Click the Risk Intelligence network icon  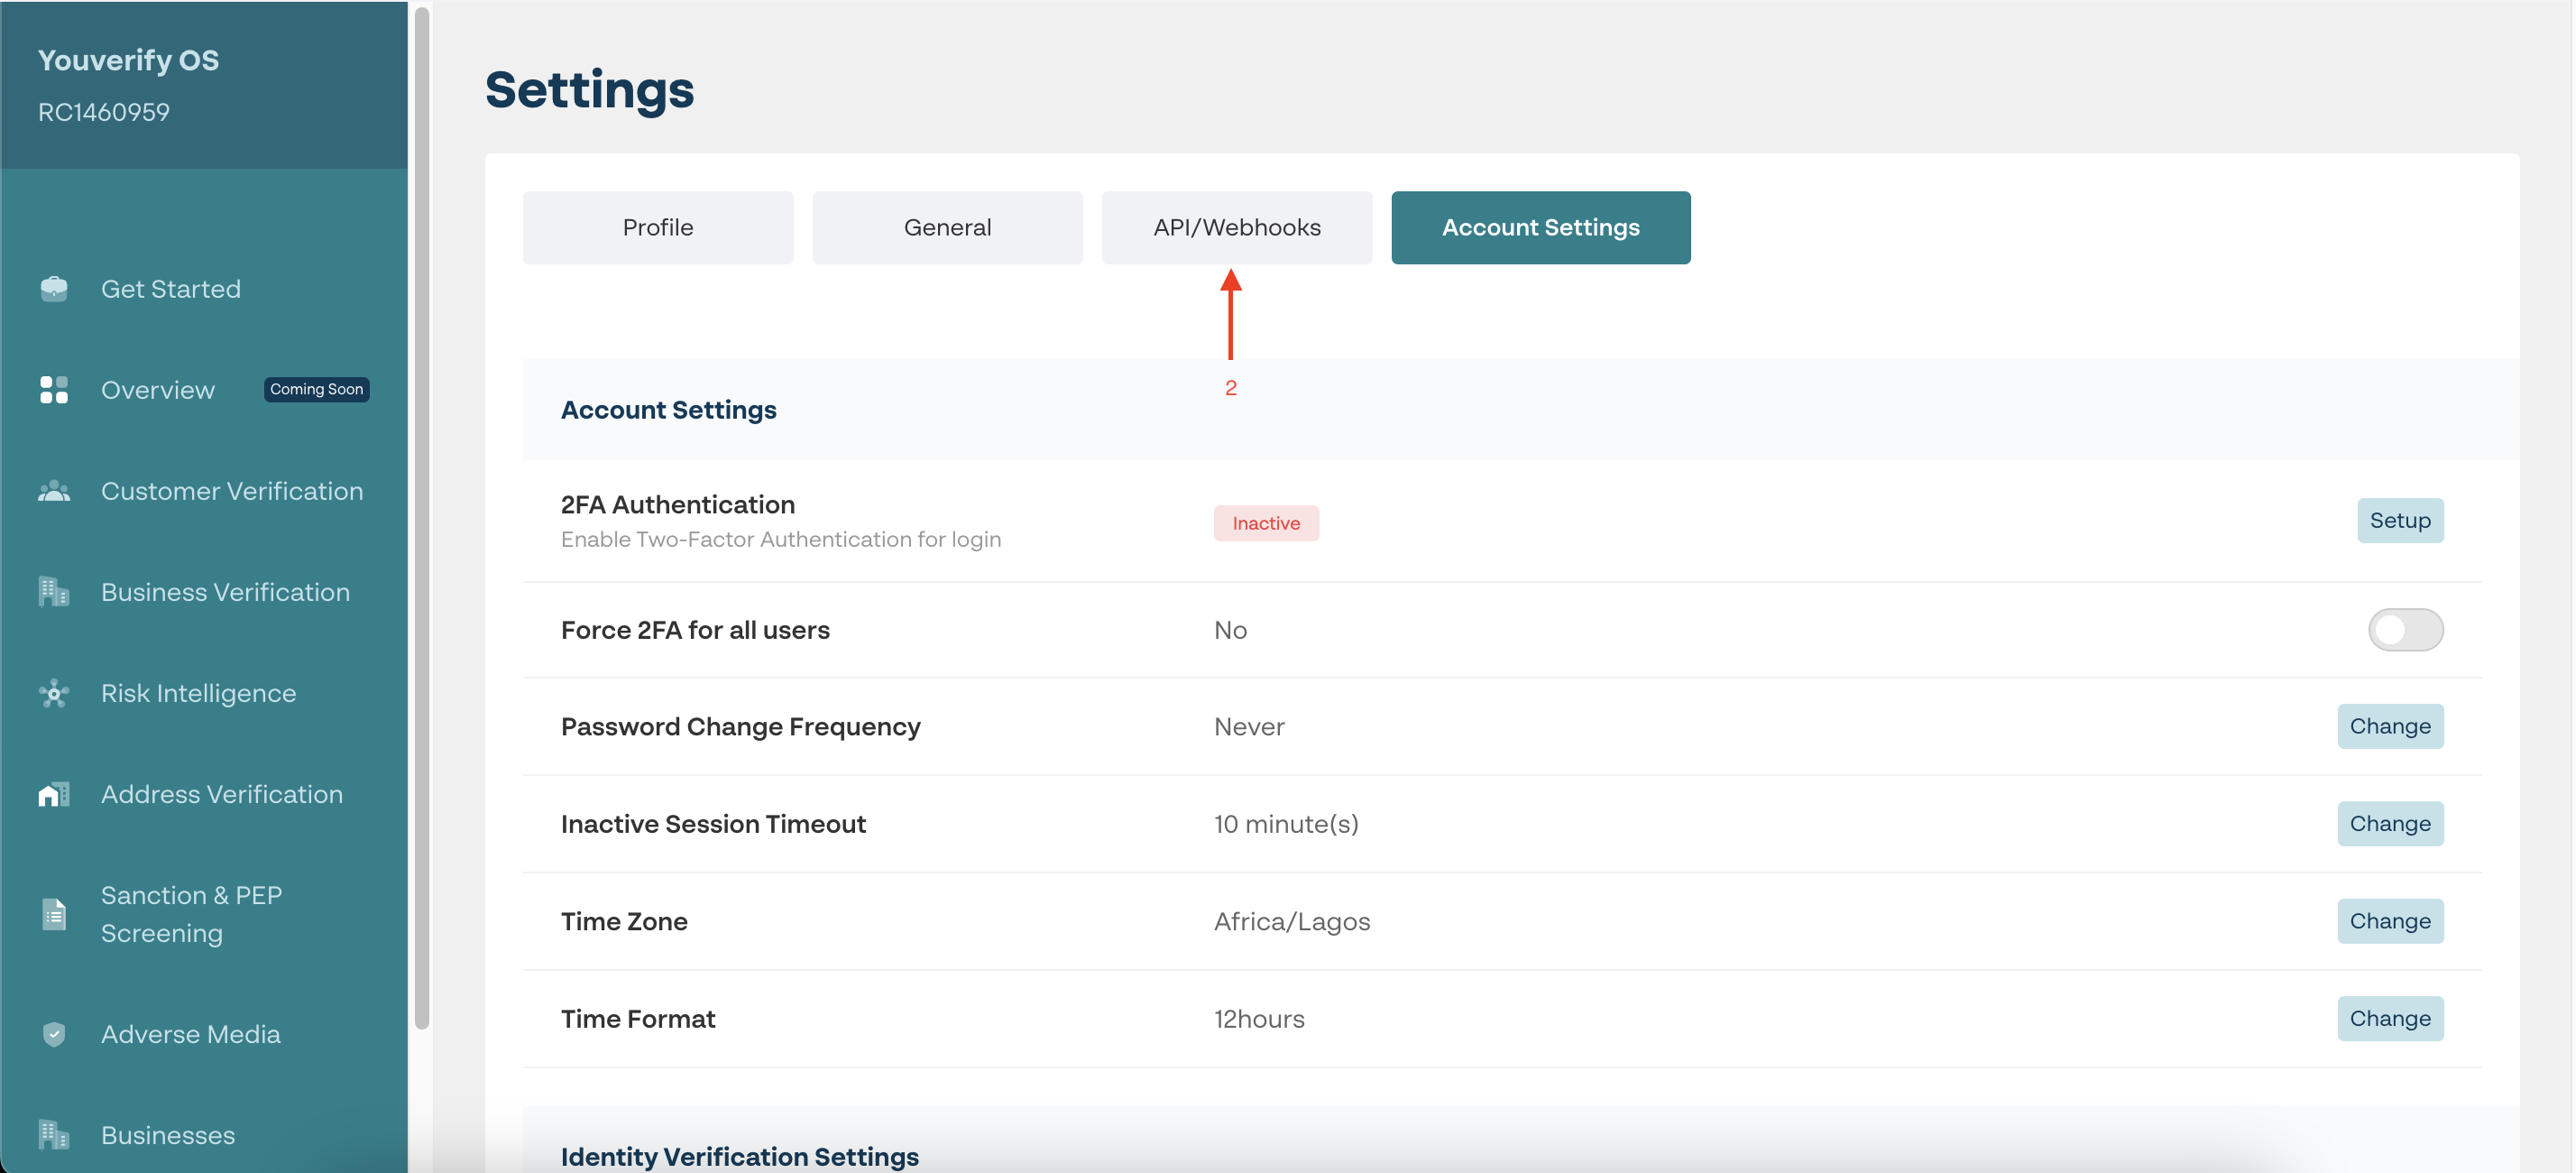click(54, 693)
